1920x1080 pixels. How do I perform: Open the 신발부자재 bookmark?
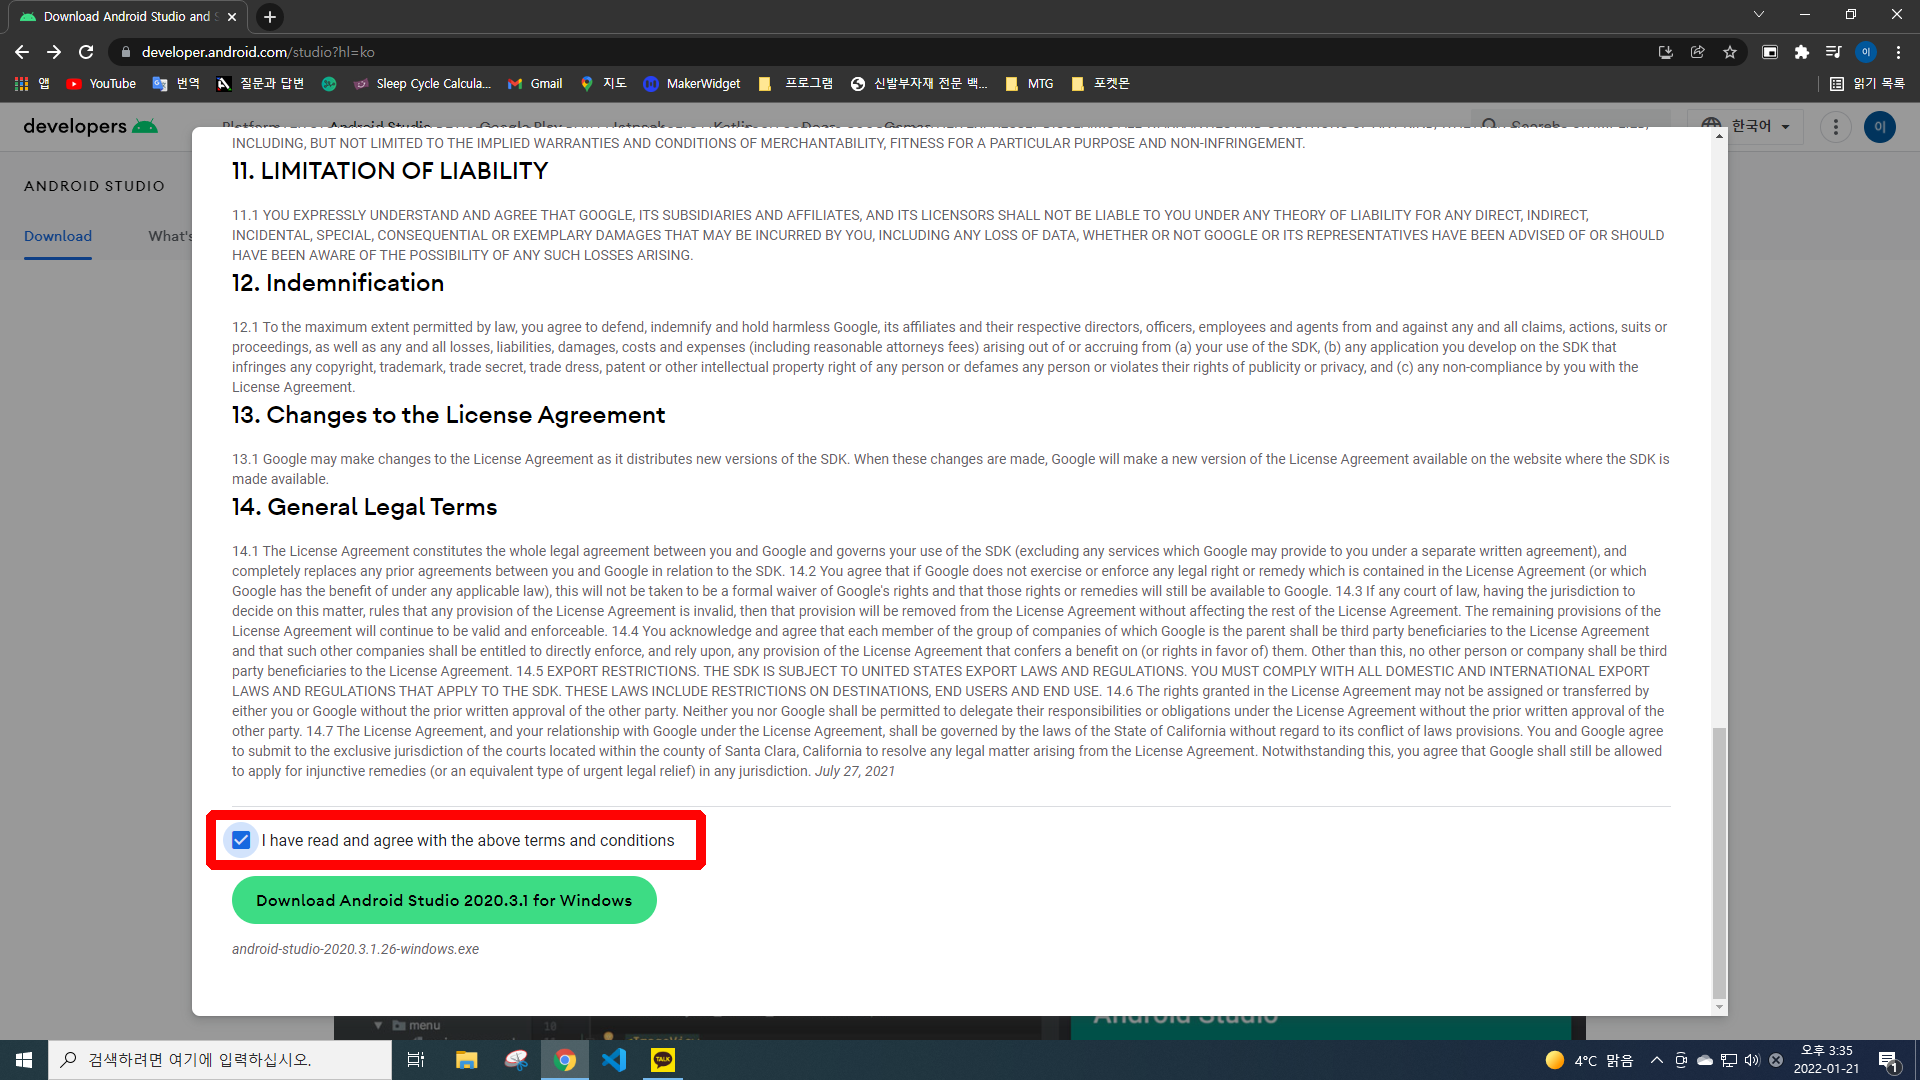(919, 84)
